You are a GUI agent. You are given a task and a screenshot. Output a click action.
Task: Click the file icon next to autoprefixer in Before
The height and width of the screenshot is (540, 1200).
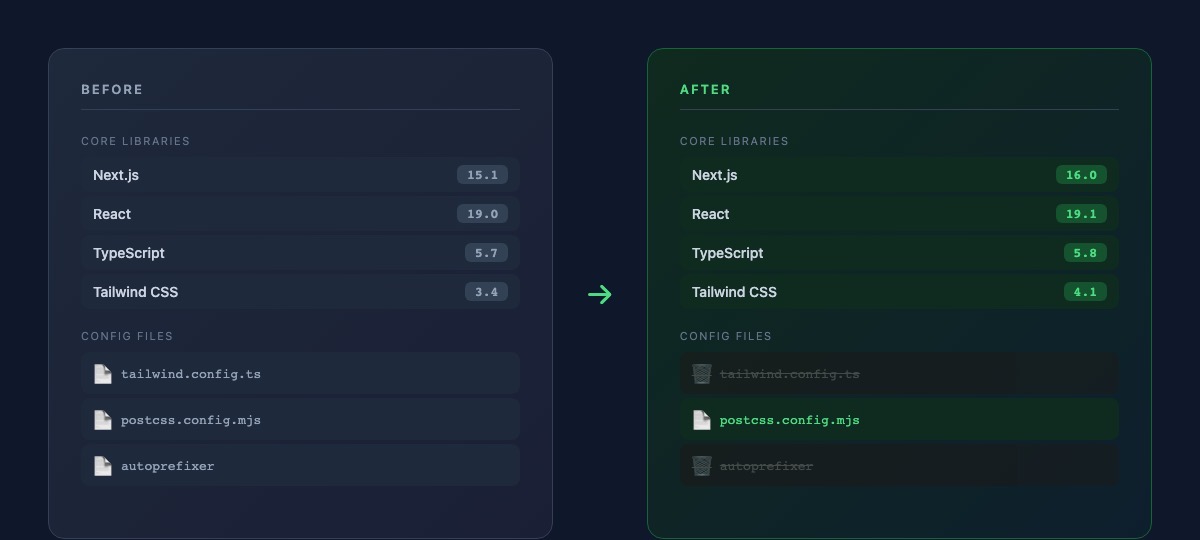pyautogui.click(x=102, y=466)
